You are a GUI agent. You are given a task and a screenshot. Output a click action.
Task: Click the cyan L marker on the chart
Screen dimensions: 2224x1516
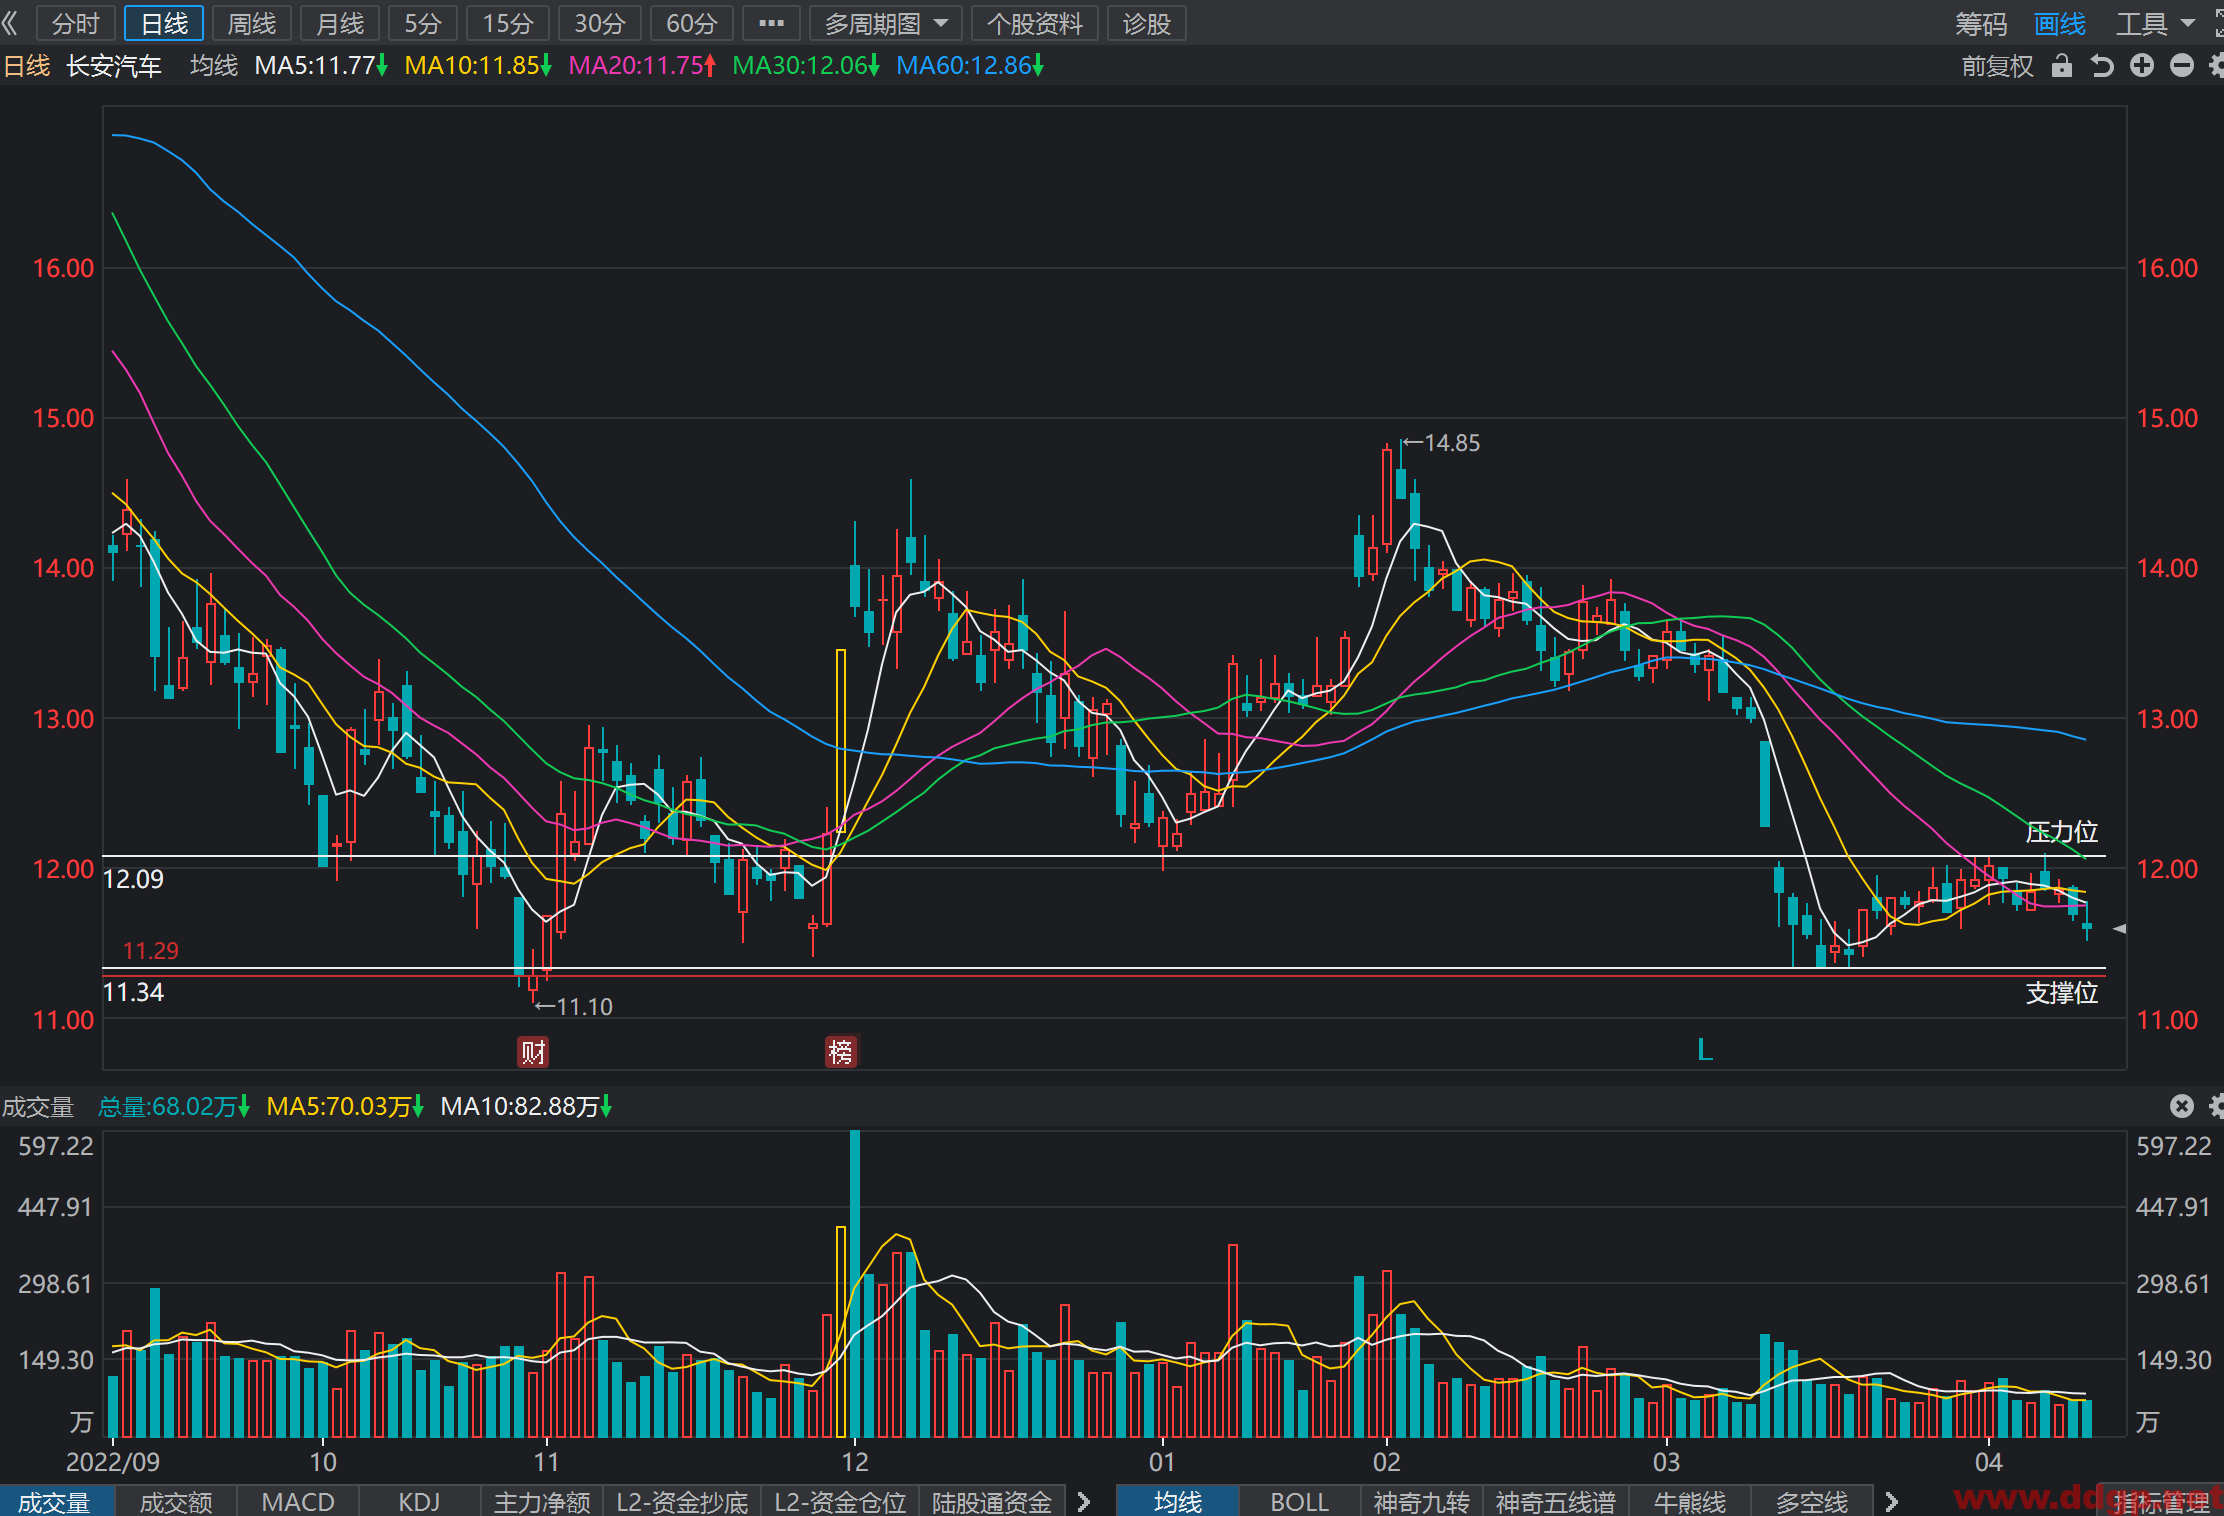1705,1050
